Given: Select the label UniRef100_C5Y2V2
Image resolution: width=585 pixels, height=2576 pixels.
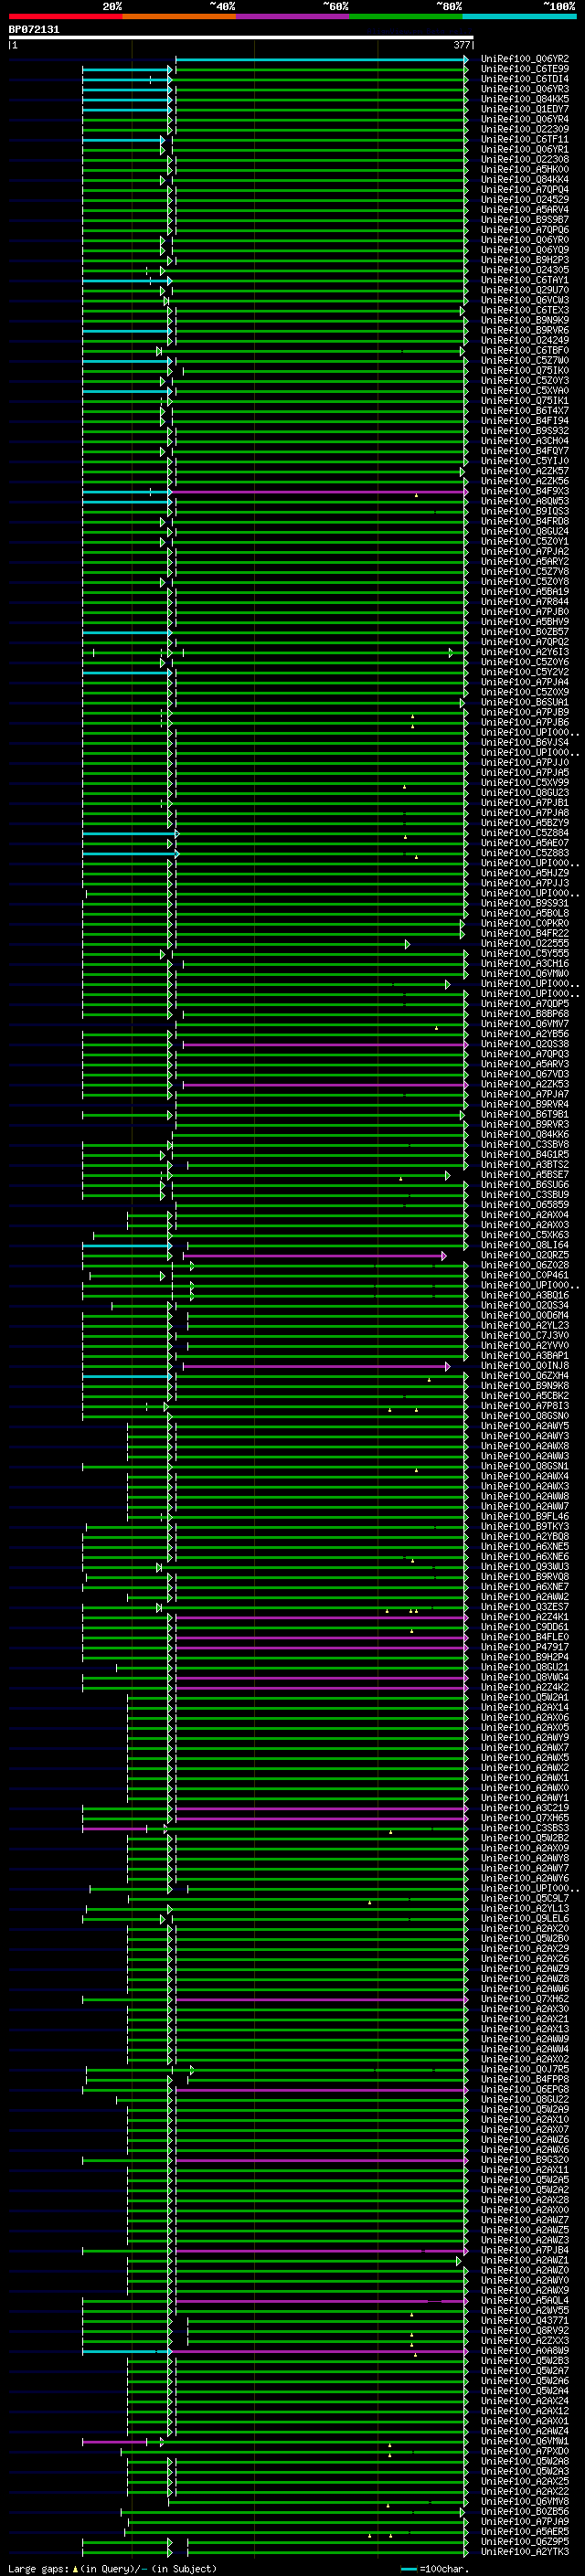Looking at the screenshot, I should tap(524, 673).
